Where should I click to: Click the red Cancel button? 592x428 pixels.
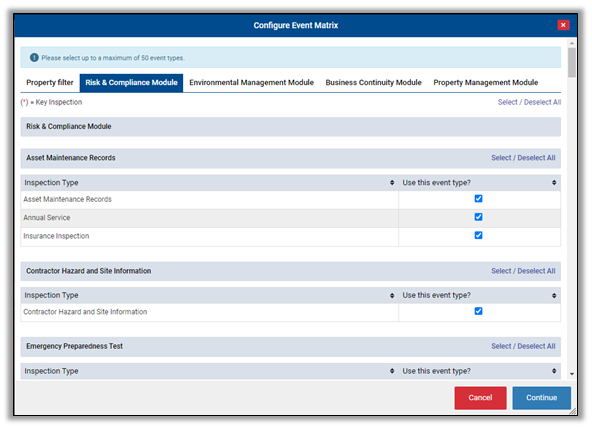click(x=480, y=398)
